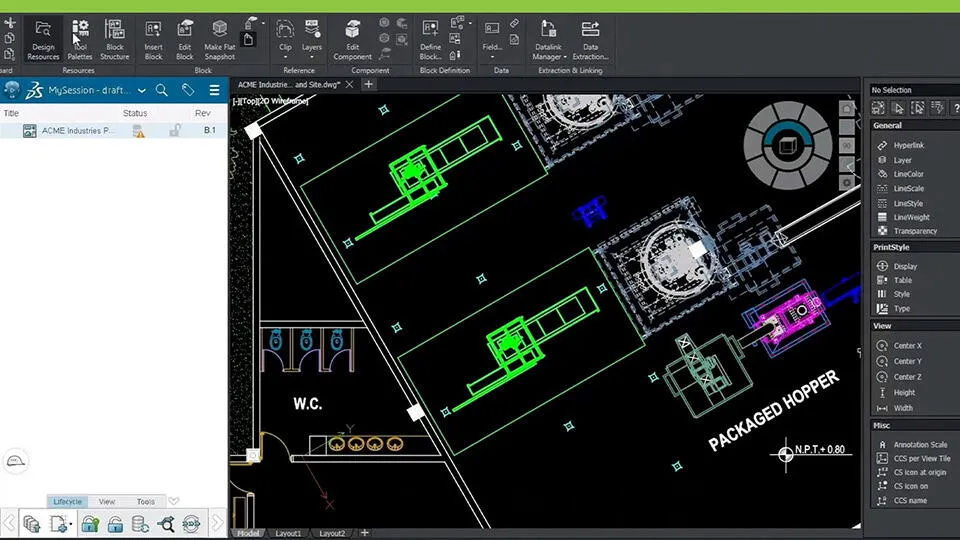Launch the Edit Block tool

coord(184,40)
